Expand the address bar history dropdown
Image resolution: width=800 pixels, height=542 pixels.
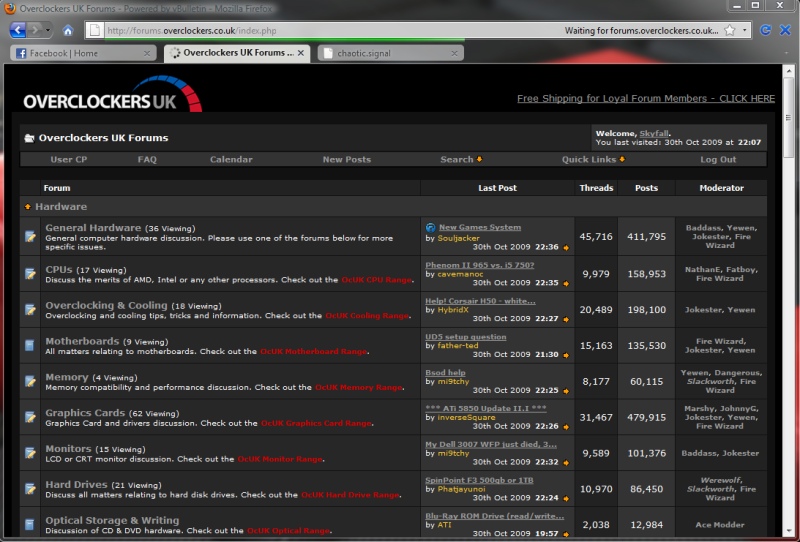pyautogui.click(x=744, y=31)
